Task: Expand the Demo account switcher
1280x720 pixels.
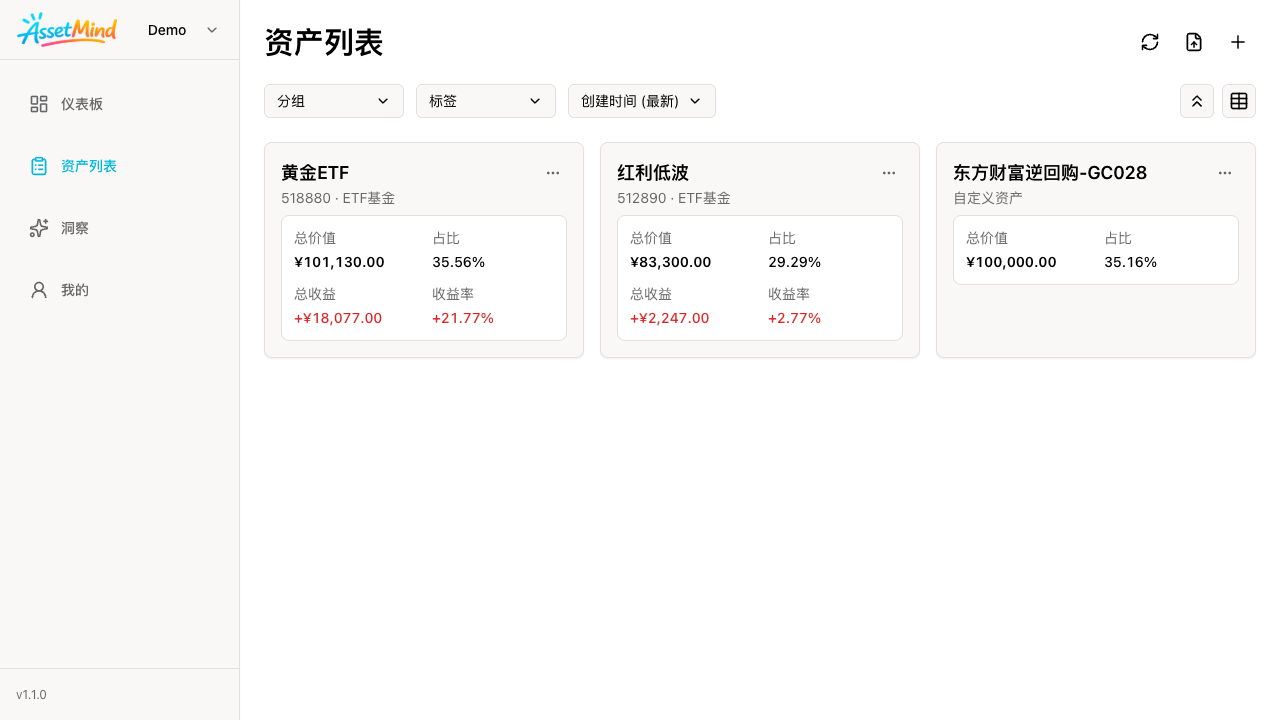Action: (183, 30)
